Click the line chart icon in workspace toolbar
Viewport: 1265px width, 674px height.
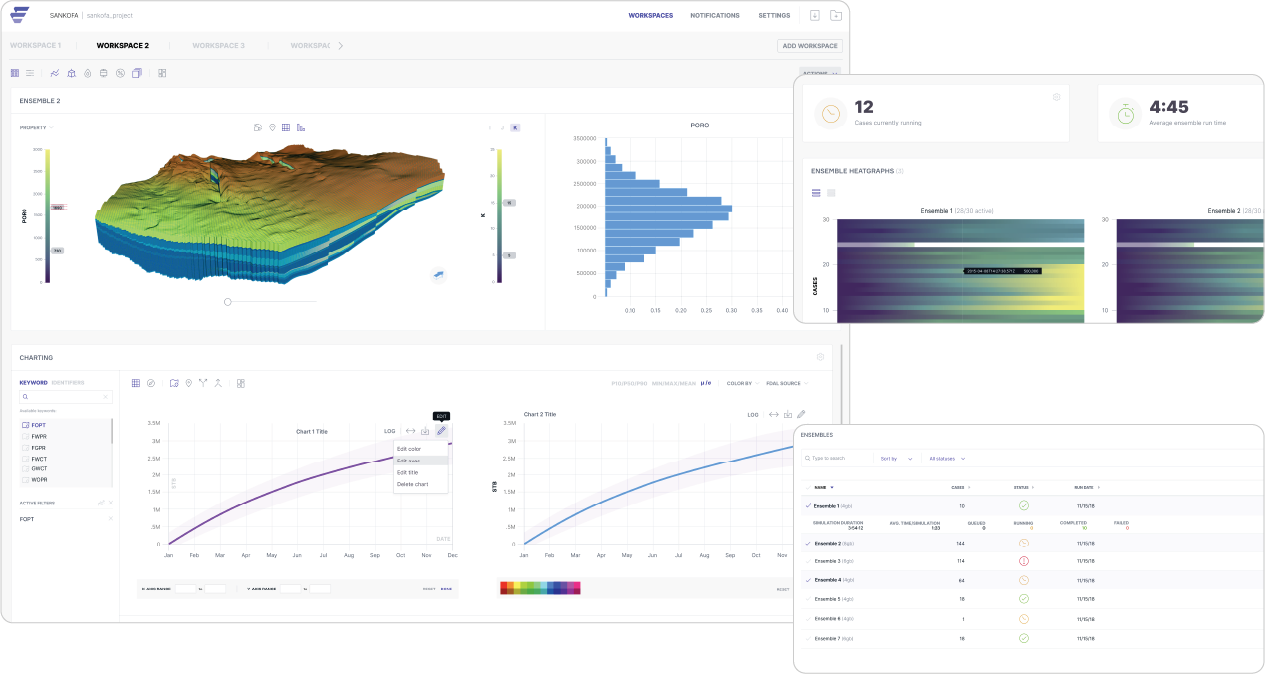(55, 73)
